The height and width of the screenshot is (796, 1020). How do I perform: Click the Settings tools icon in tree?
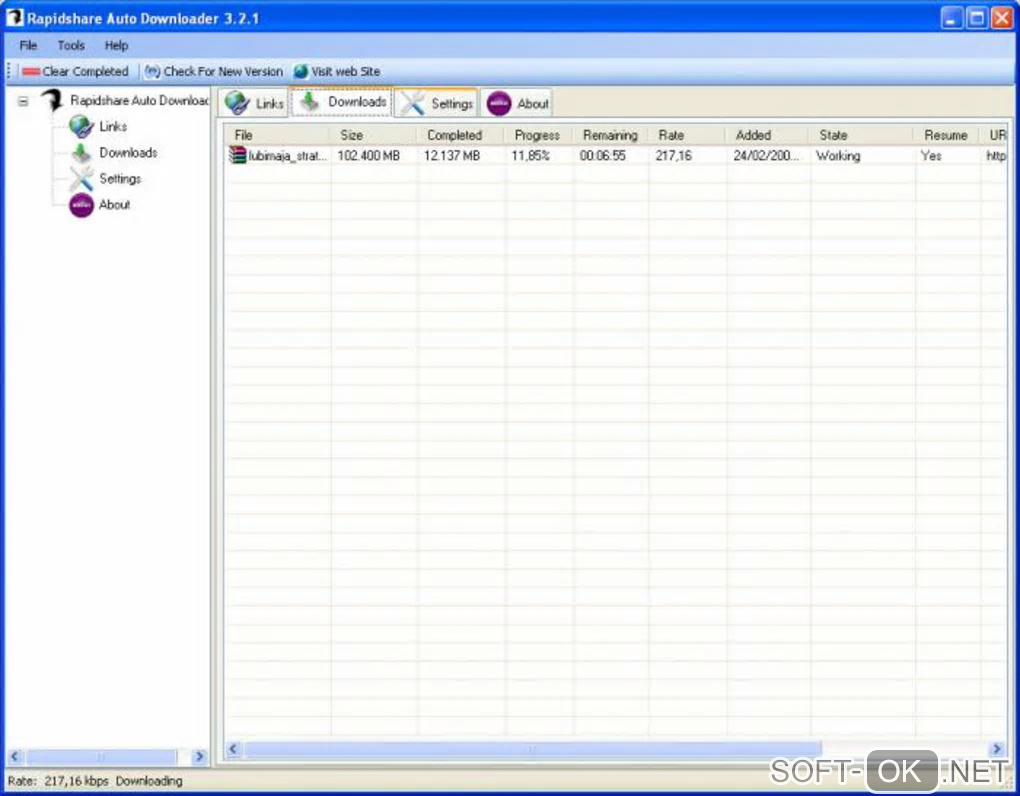coord(81,178)
